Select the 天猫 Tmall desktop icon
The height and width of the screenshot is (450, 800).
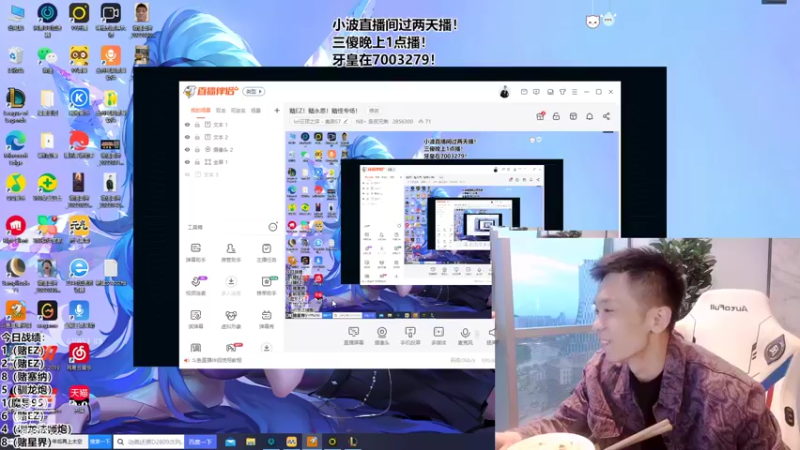(79, 398)
